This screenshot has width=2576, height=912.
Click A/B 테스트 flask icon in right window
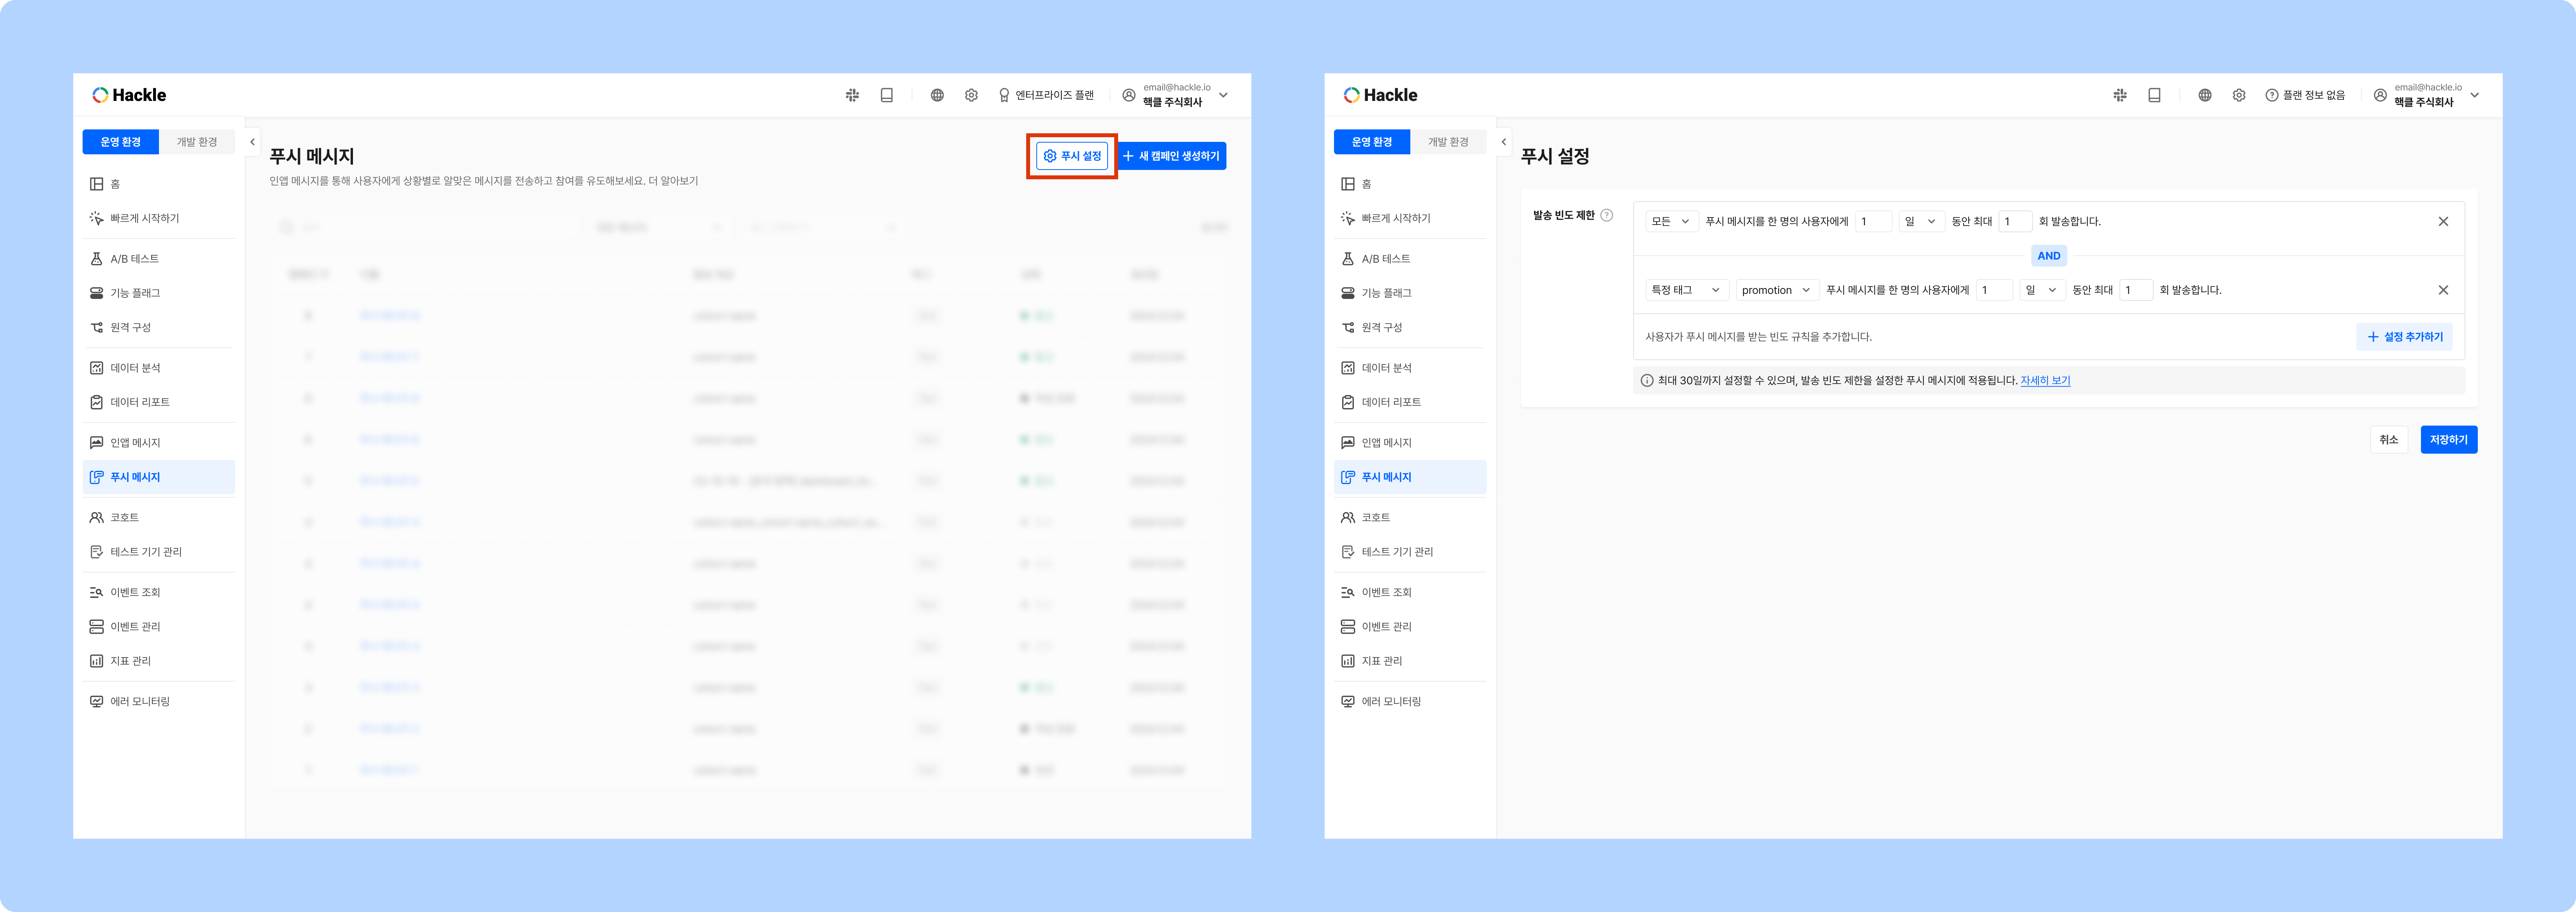point(1348,259)
